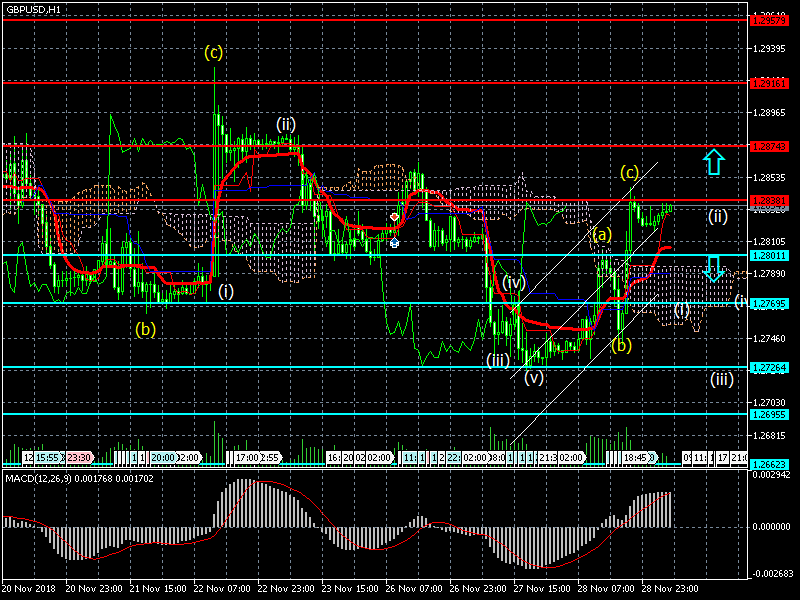Image resolution: width=800 pixels, height=600 pixels.
Task: Click the cyan up arrow on chart
Action: pyautogui.click(x=712, y=162)
